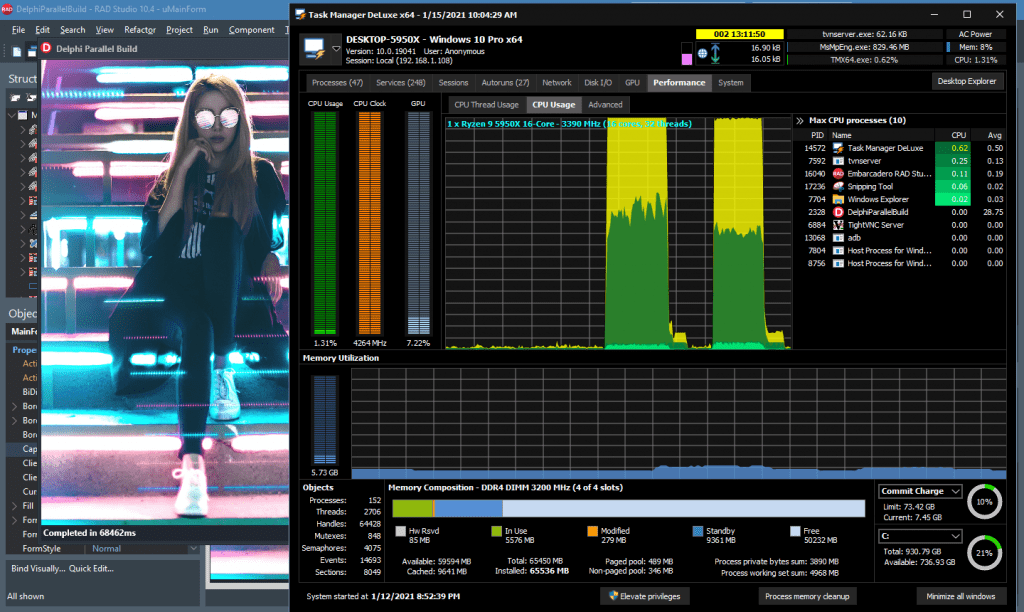Expand the first child node in Structure tree

pos(22,129)
